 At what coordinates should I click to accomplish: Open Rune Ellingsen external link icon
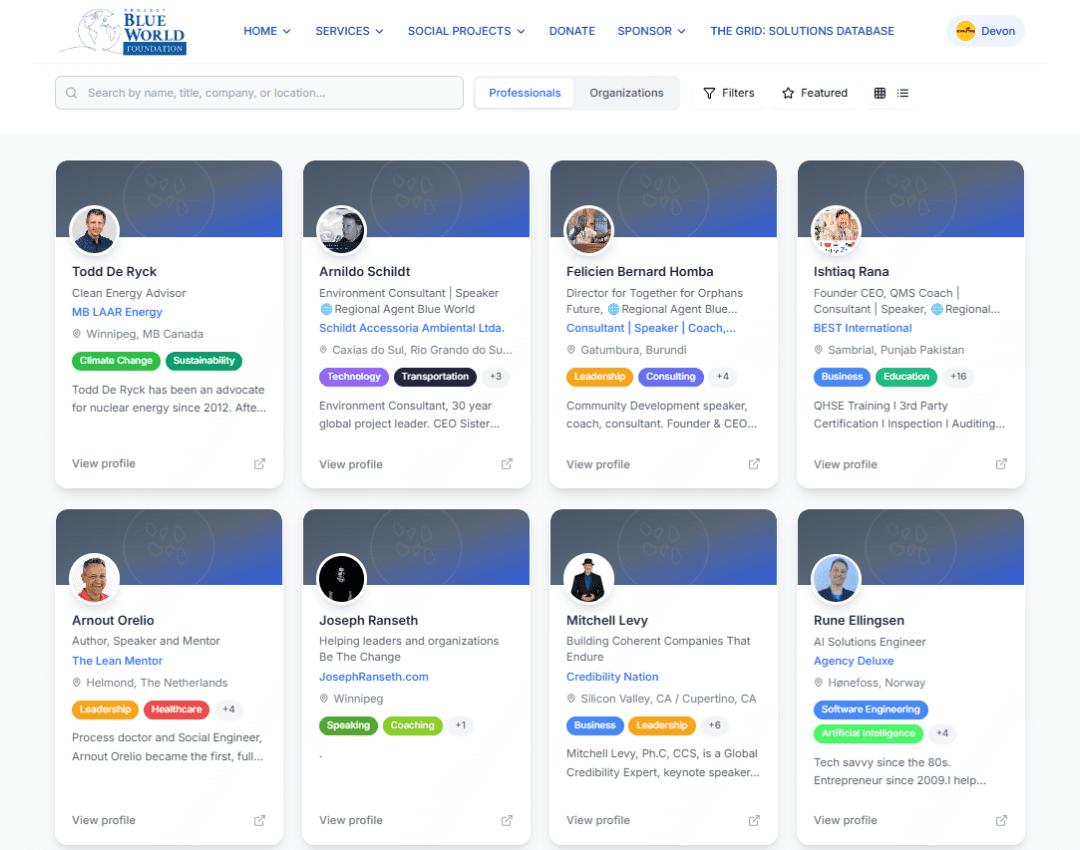pyautogui.click(x=1001, y=820)
